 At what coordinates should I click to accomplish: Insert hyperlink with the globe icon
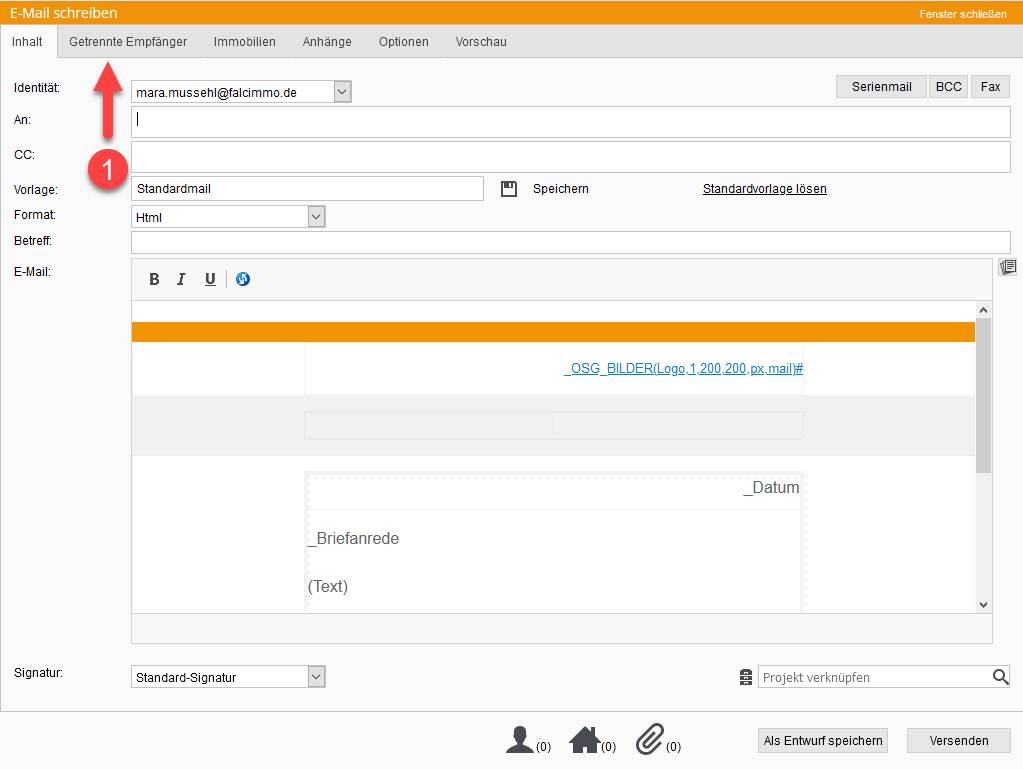click(x=243, y=279)
